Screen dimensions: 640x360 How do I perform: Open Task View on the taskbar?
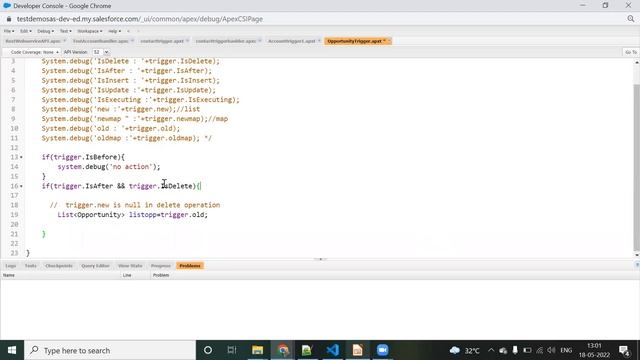click(x=232, y=350)
